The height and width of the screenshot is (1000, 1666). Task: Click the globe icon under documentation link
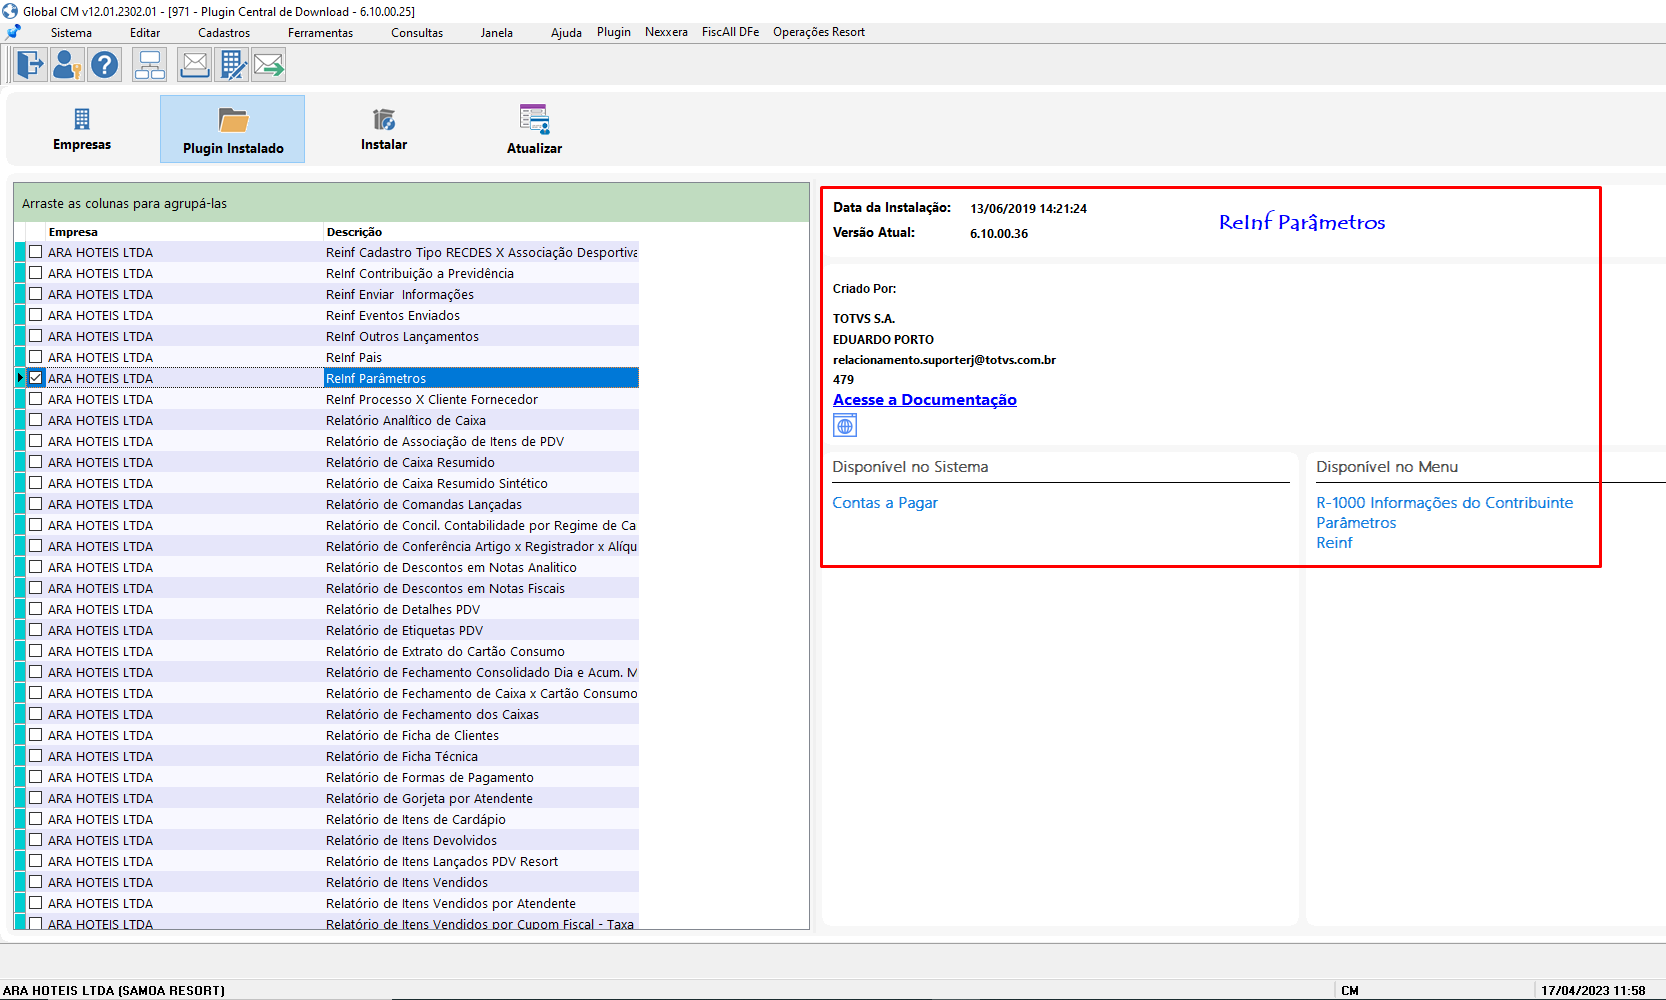[845, 426]
